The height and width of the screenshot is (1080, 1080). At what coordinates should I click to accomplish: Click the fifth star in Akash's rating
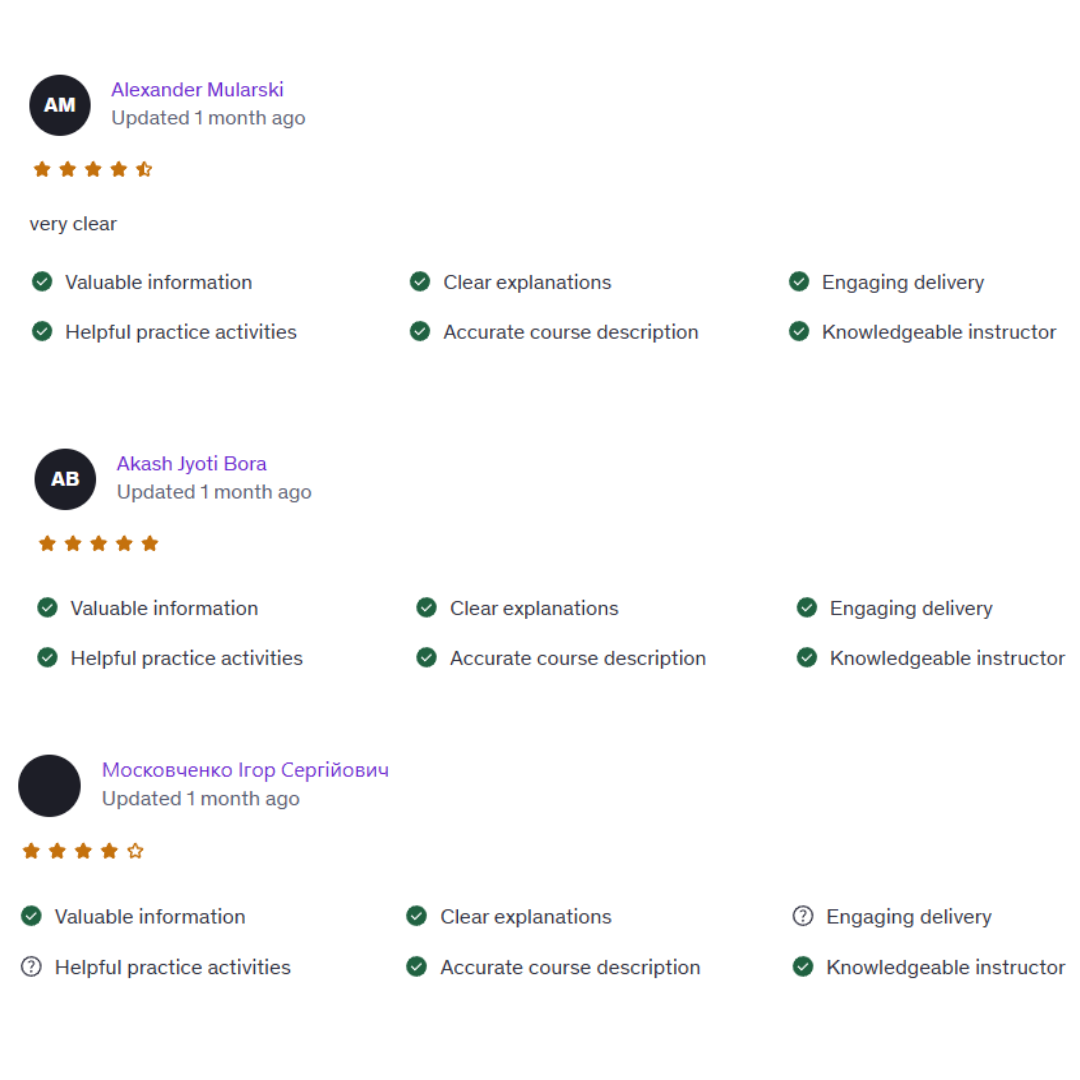click(149, 543)
